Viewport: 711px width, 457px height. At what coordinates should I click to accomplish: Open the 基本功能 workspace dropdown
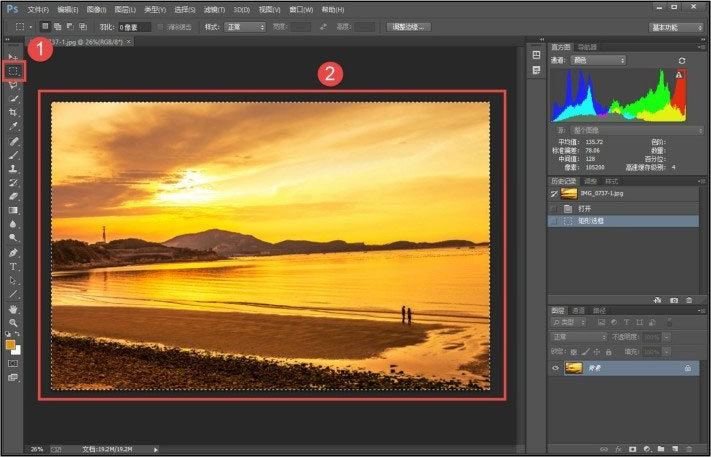coord(676,27)
